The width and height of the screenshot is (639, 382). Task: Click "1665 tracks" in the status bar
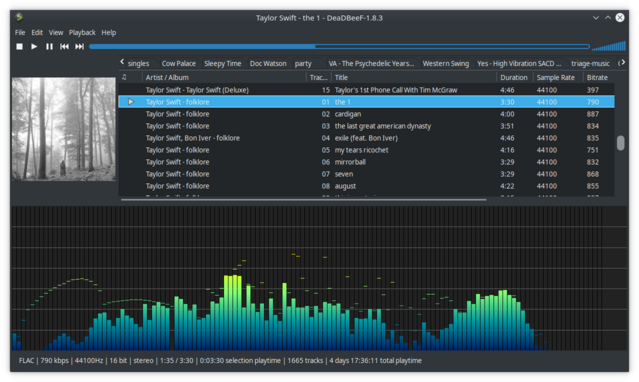(305, 360)
